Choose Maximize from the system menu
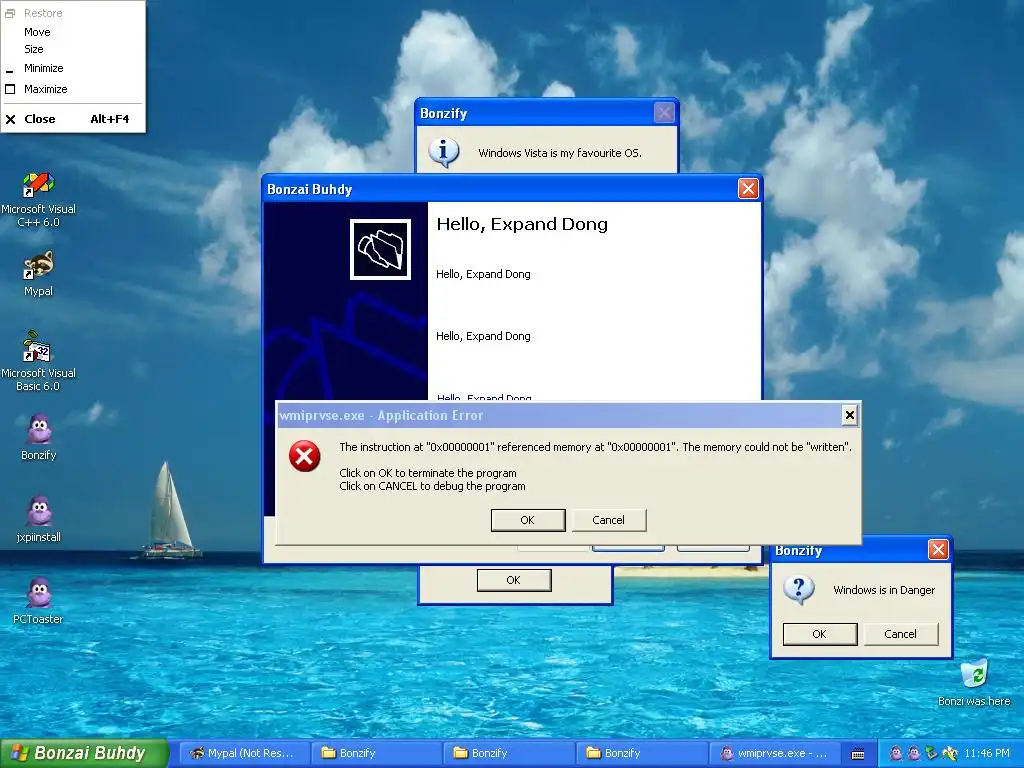 click(73, 89)
